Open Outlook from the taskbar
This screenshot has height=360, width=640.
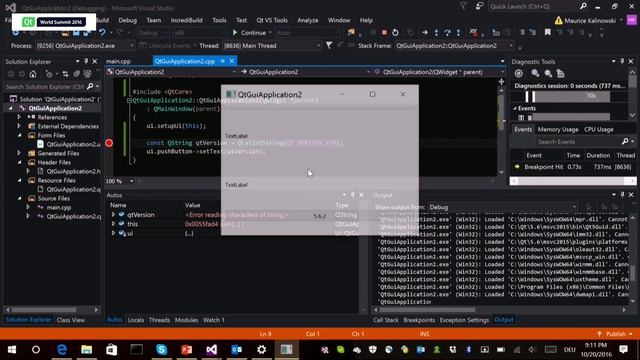(x=236, y=350)
